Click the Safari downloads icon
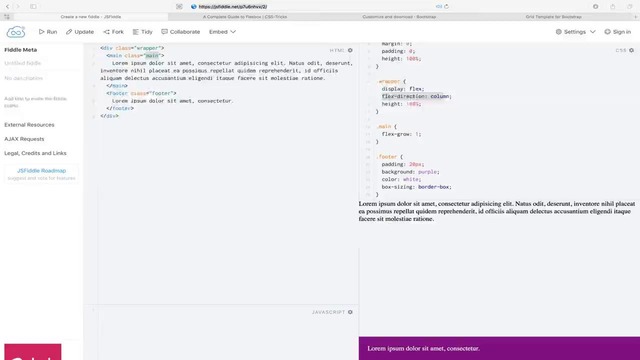640x360 pixels. pos(596,7)
